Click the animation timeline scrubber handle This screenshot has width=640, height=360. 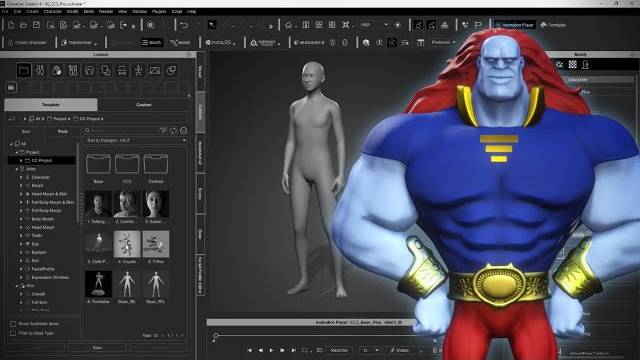216,336
